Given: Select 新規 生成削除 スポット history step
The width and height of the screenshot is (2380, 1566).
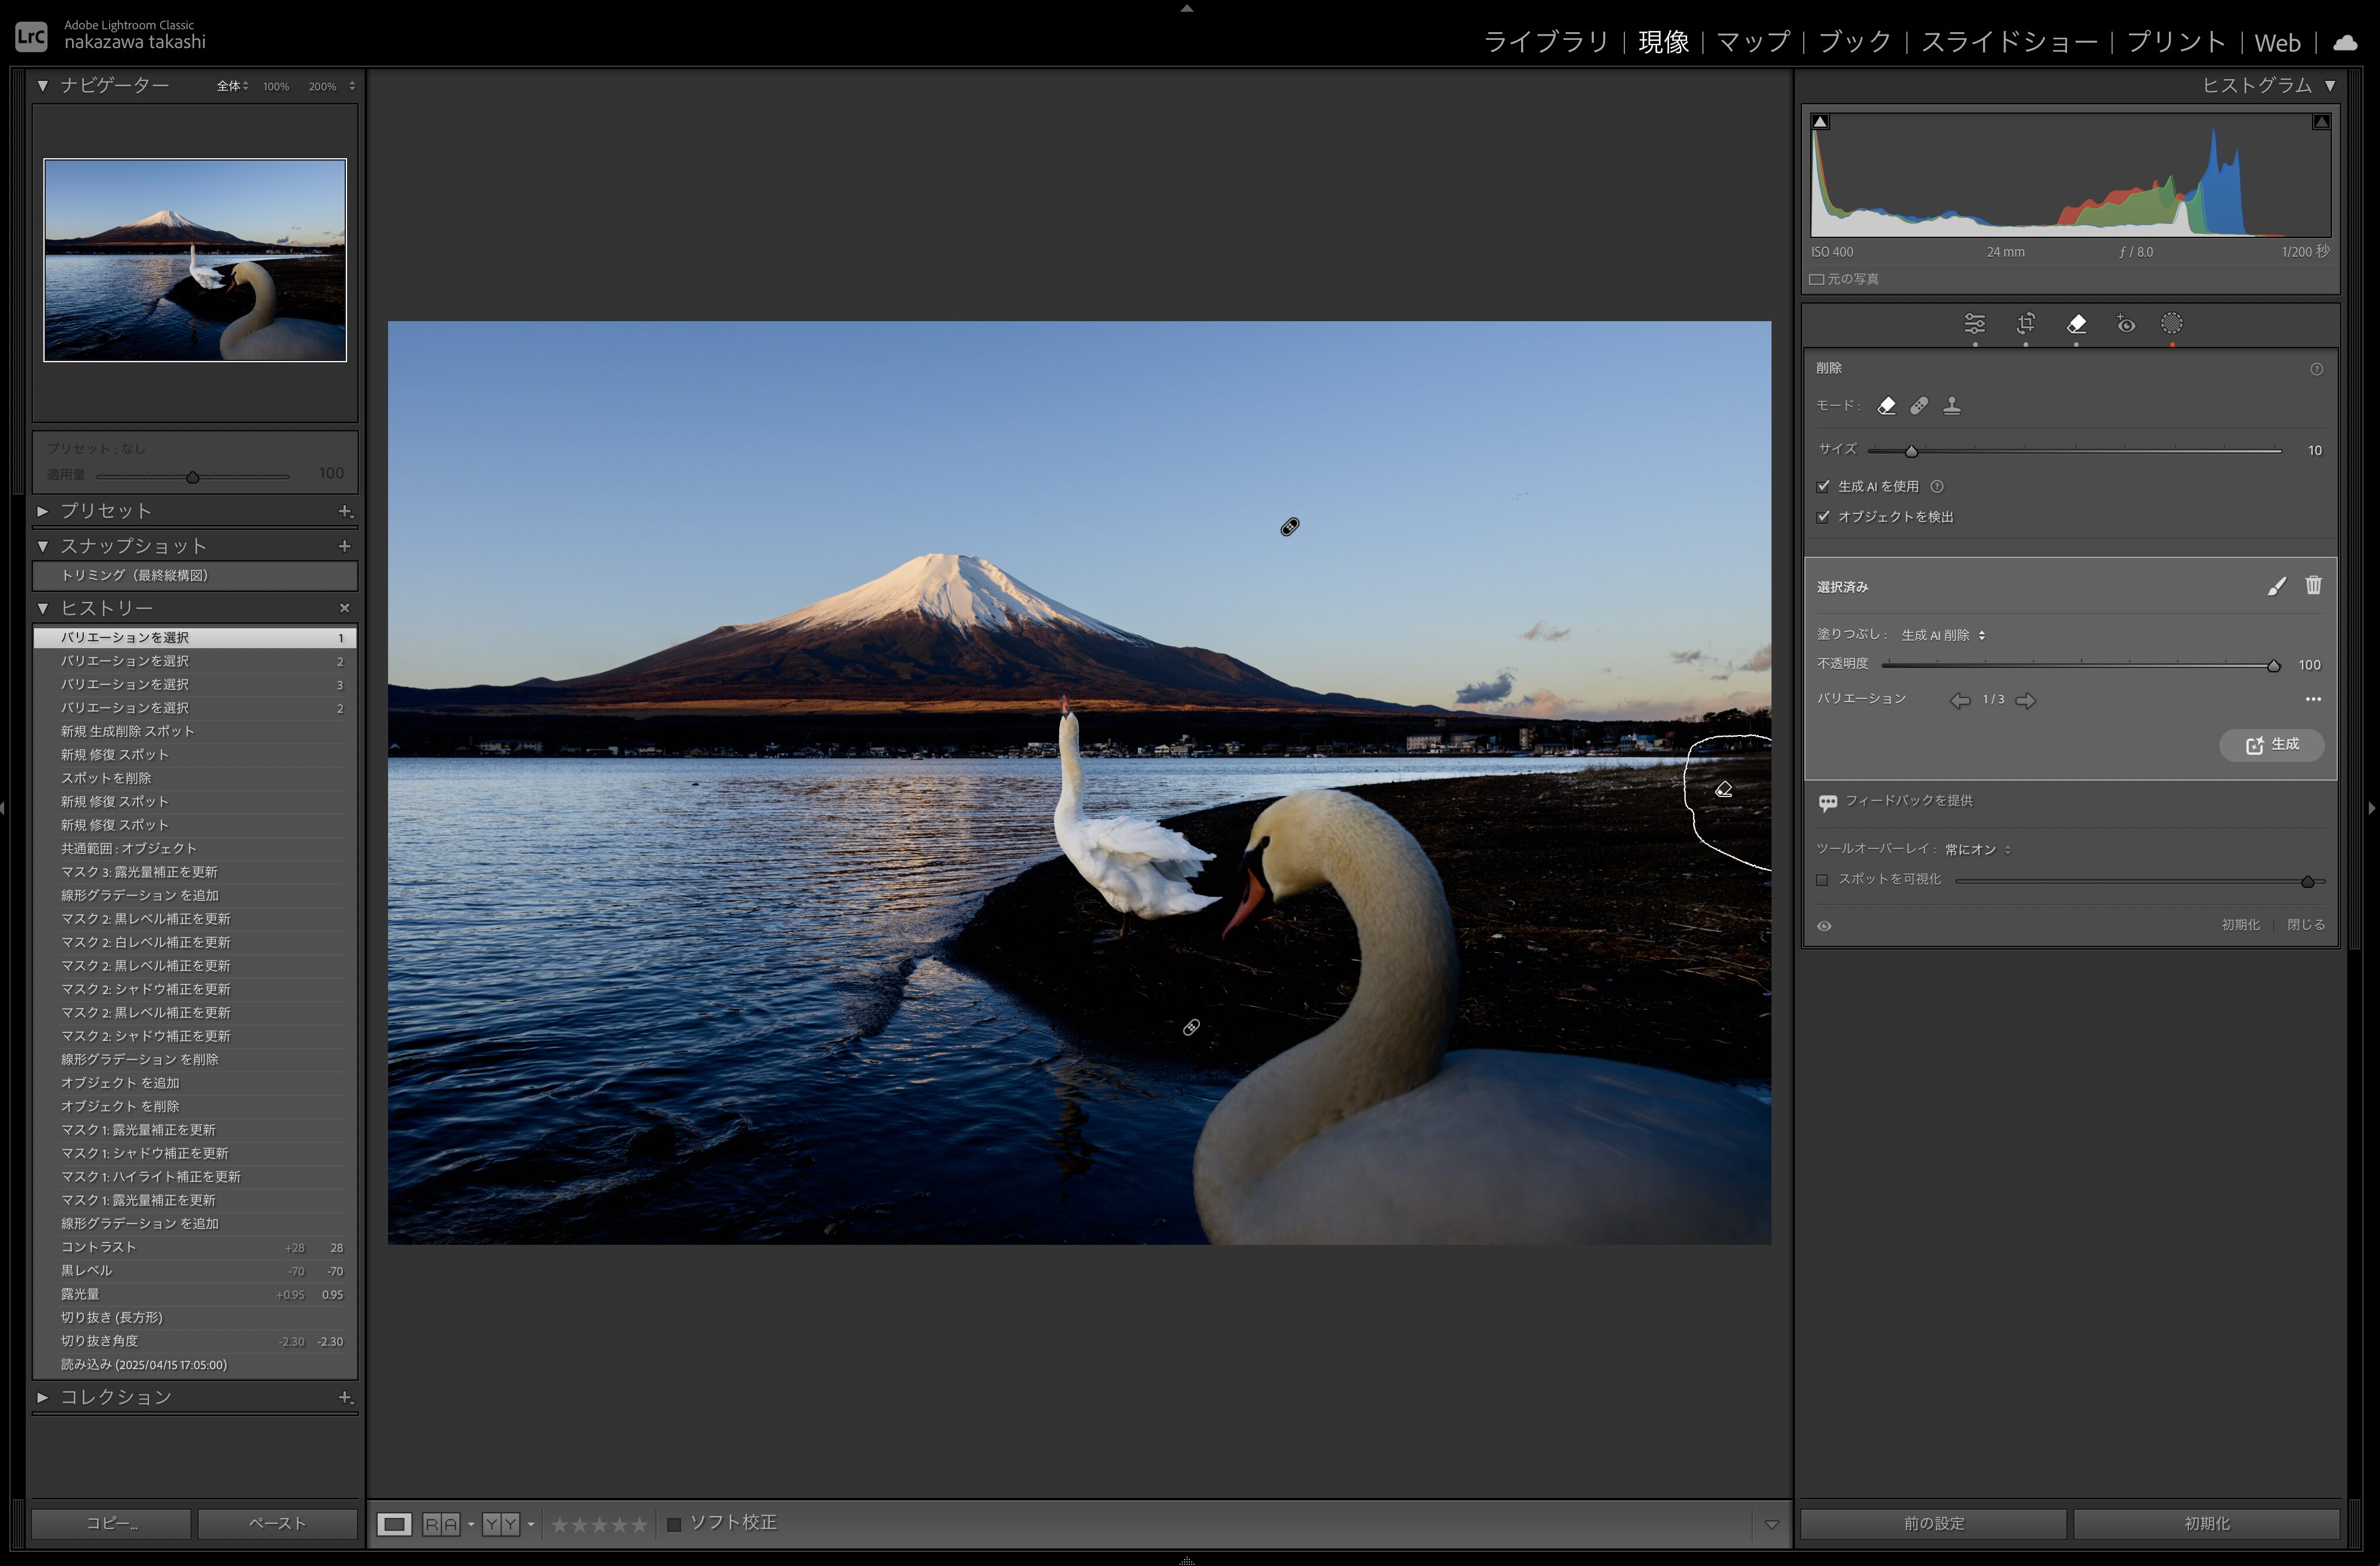Looking at the screenshot, I should click(x=128, y=731).
